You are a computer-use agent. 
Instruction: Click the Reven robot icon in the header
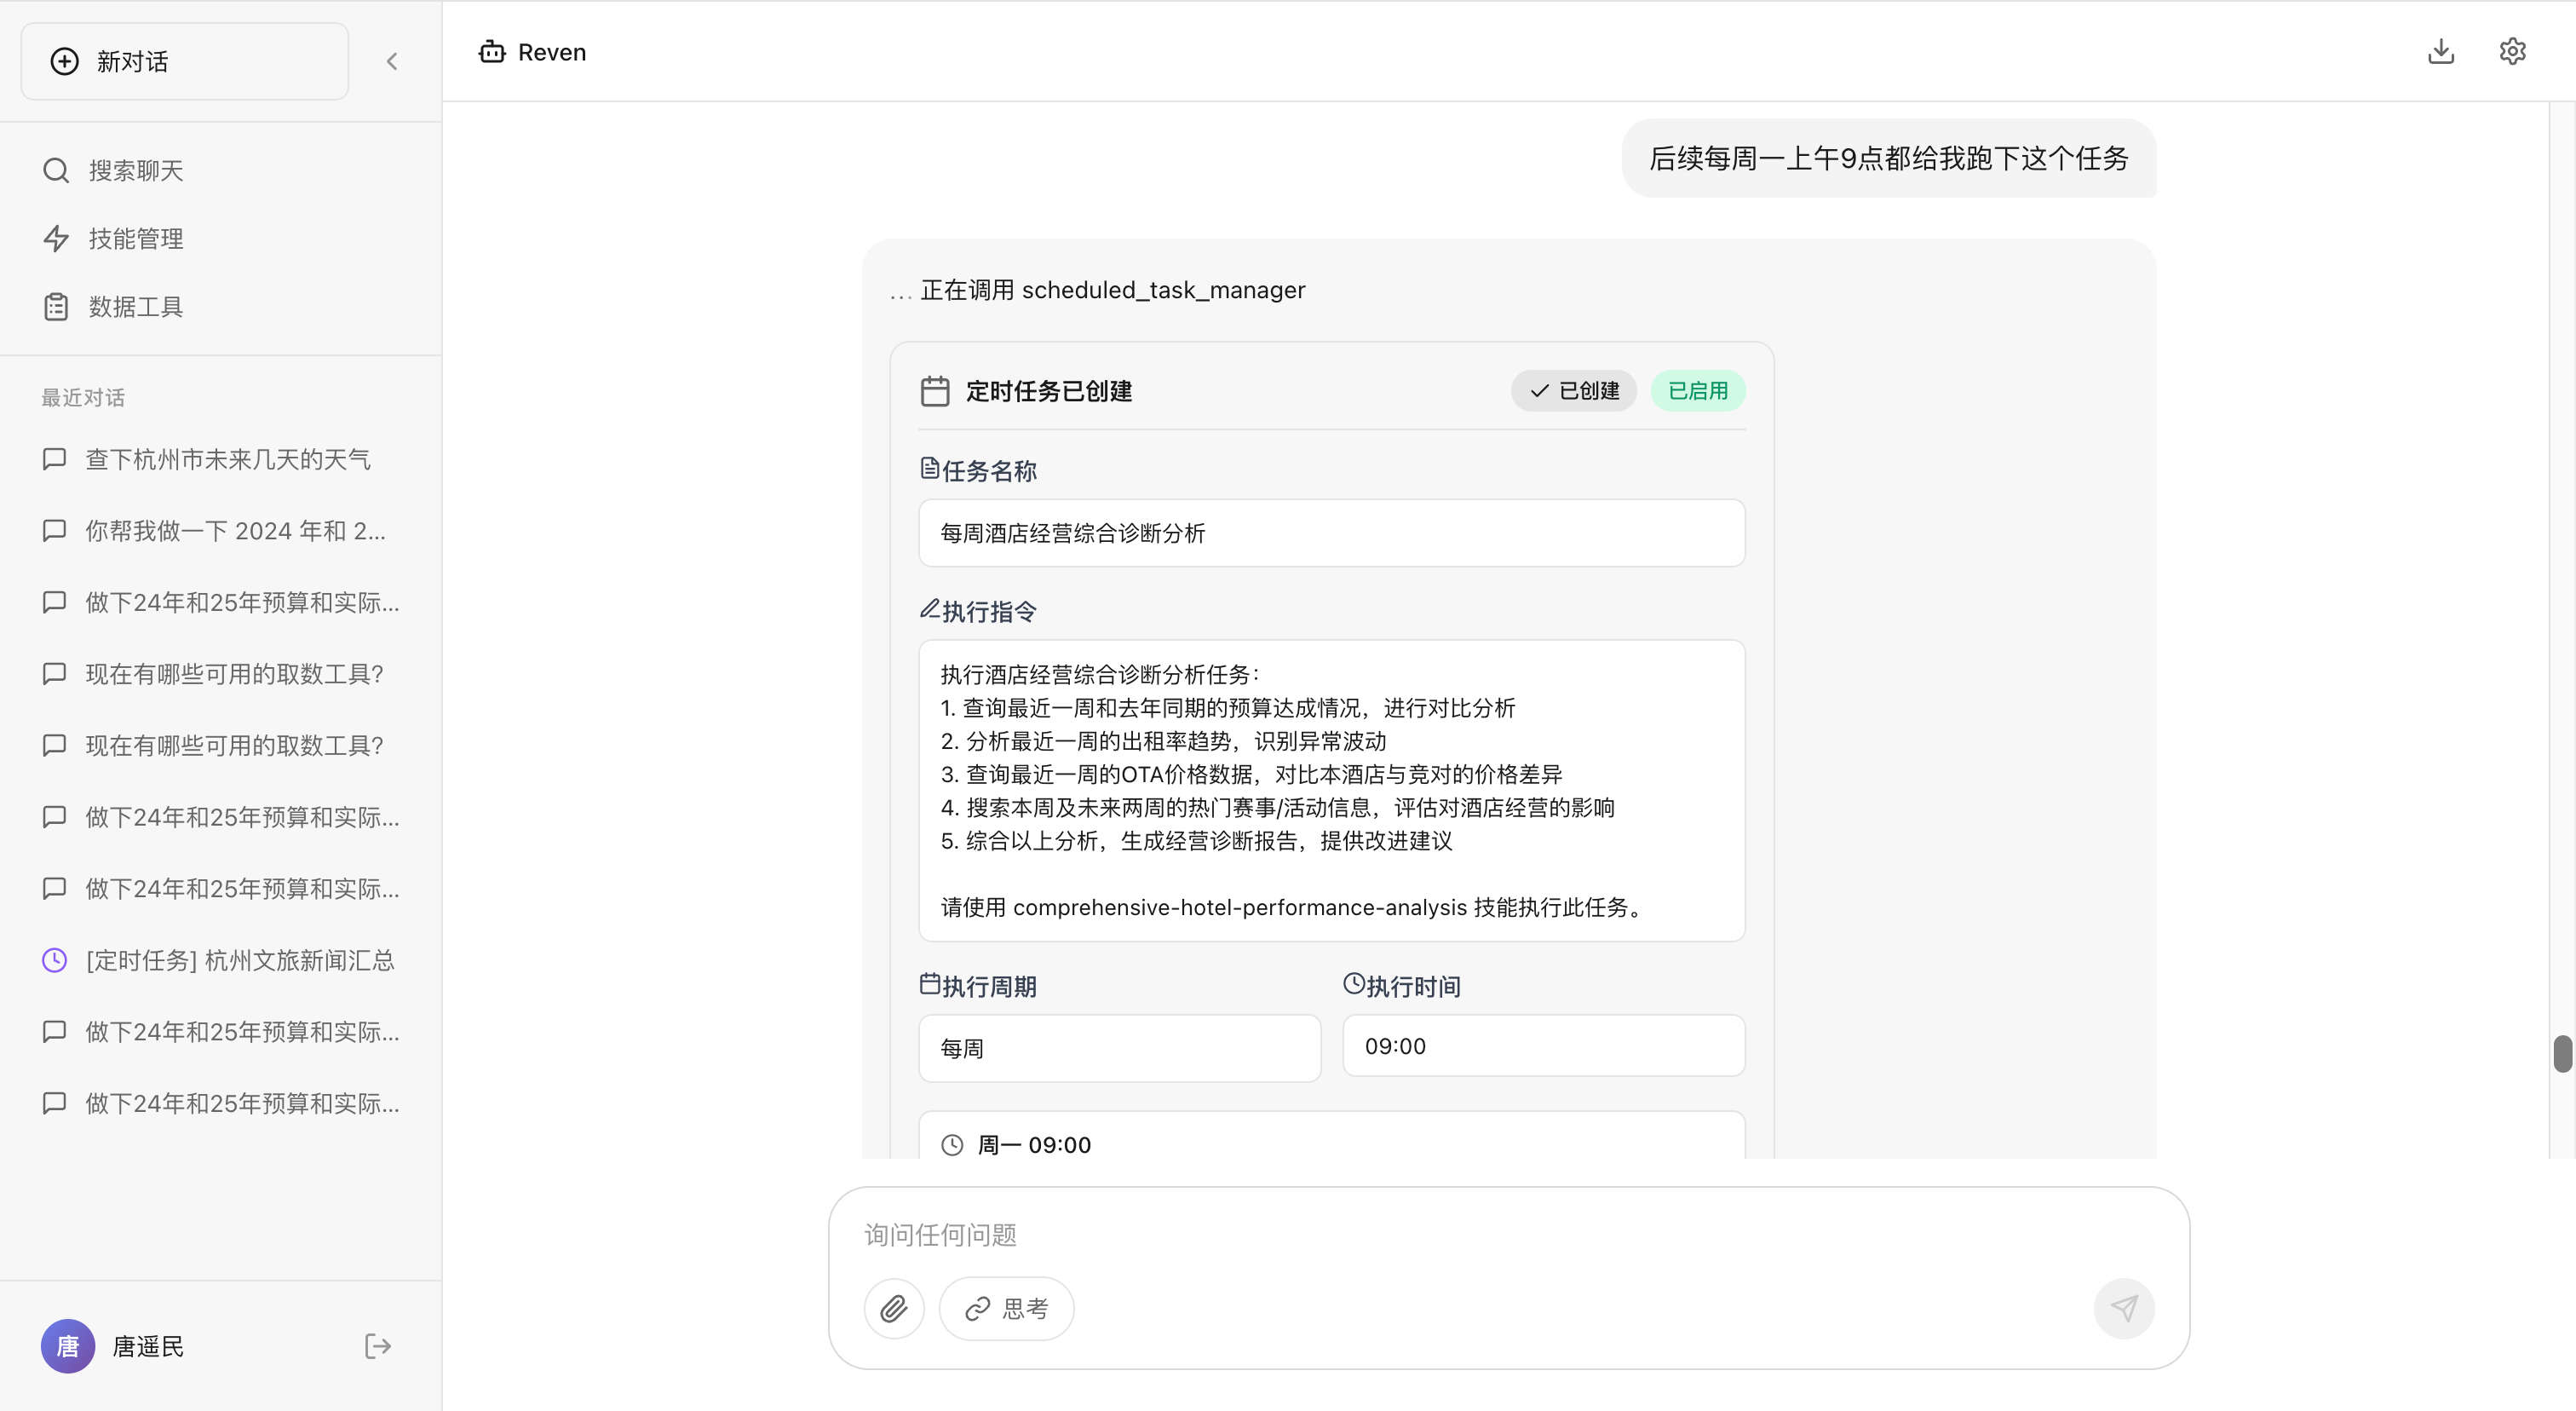click(x=491, y=51)
